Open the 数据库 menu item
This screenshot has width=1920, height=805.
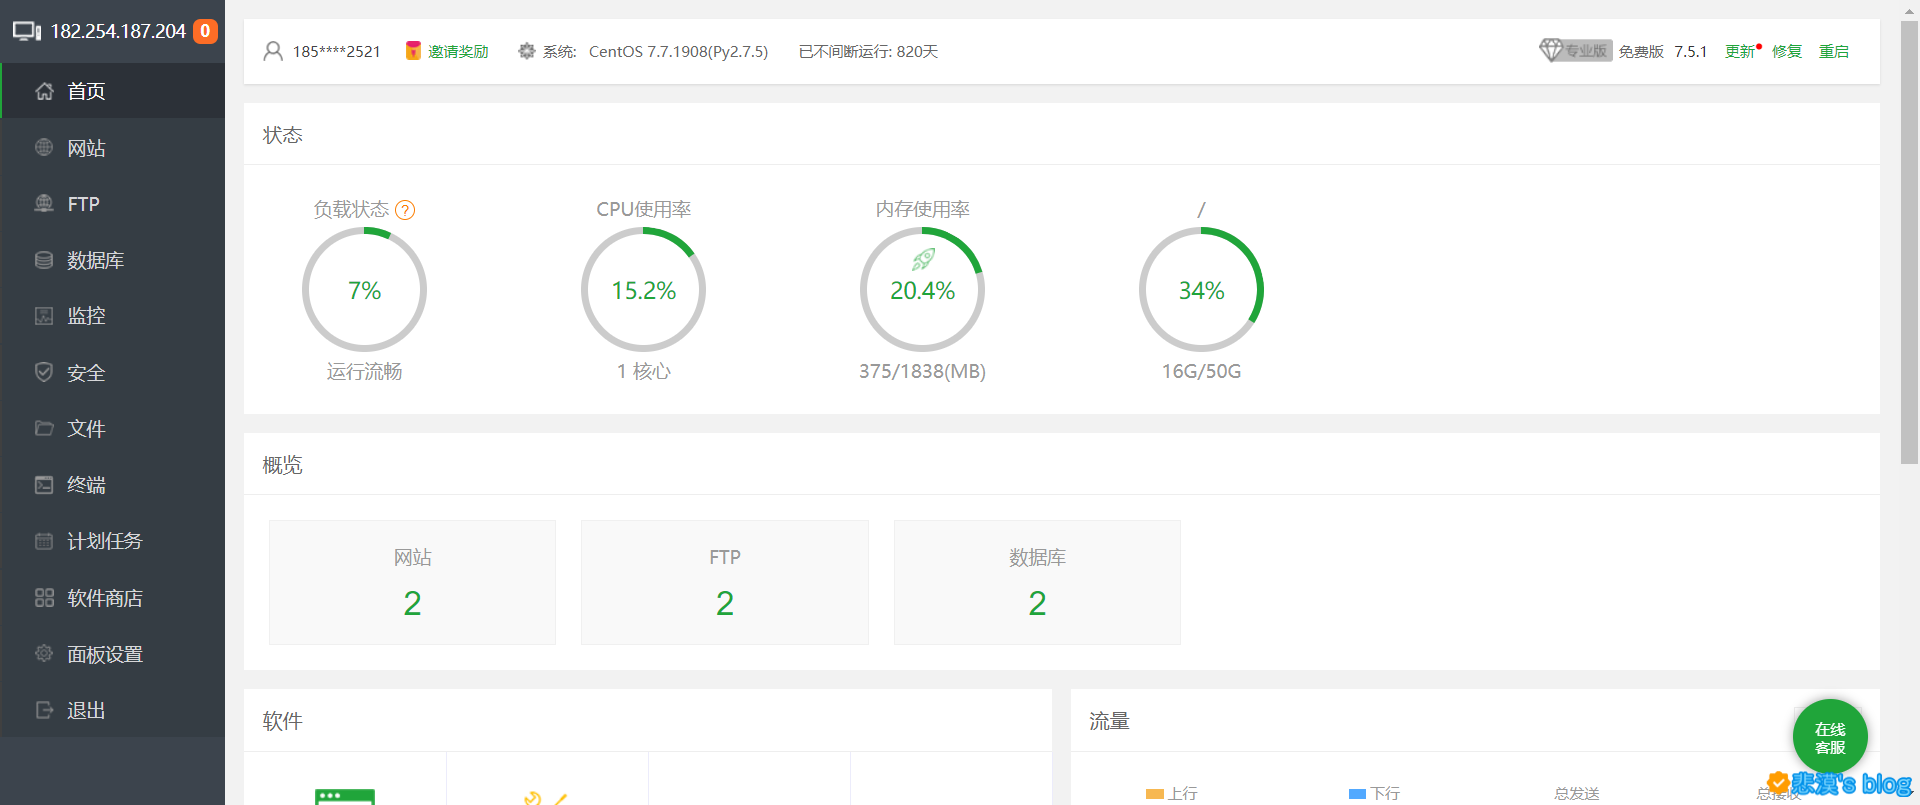tap(113, 260)
